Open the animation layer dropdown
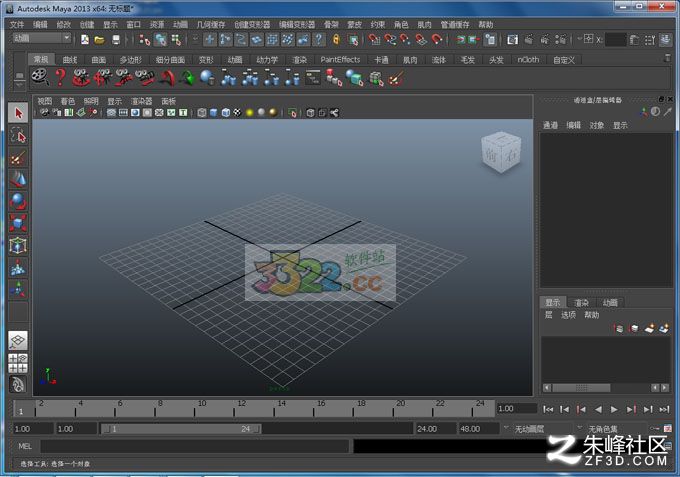The width and height of the screenshot is (680, 477). pos(505,428)
